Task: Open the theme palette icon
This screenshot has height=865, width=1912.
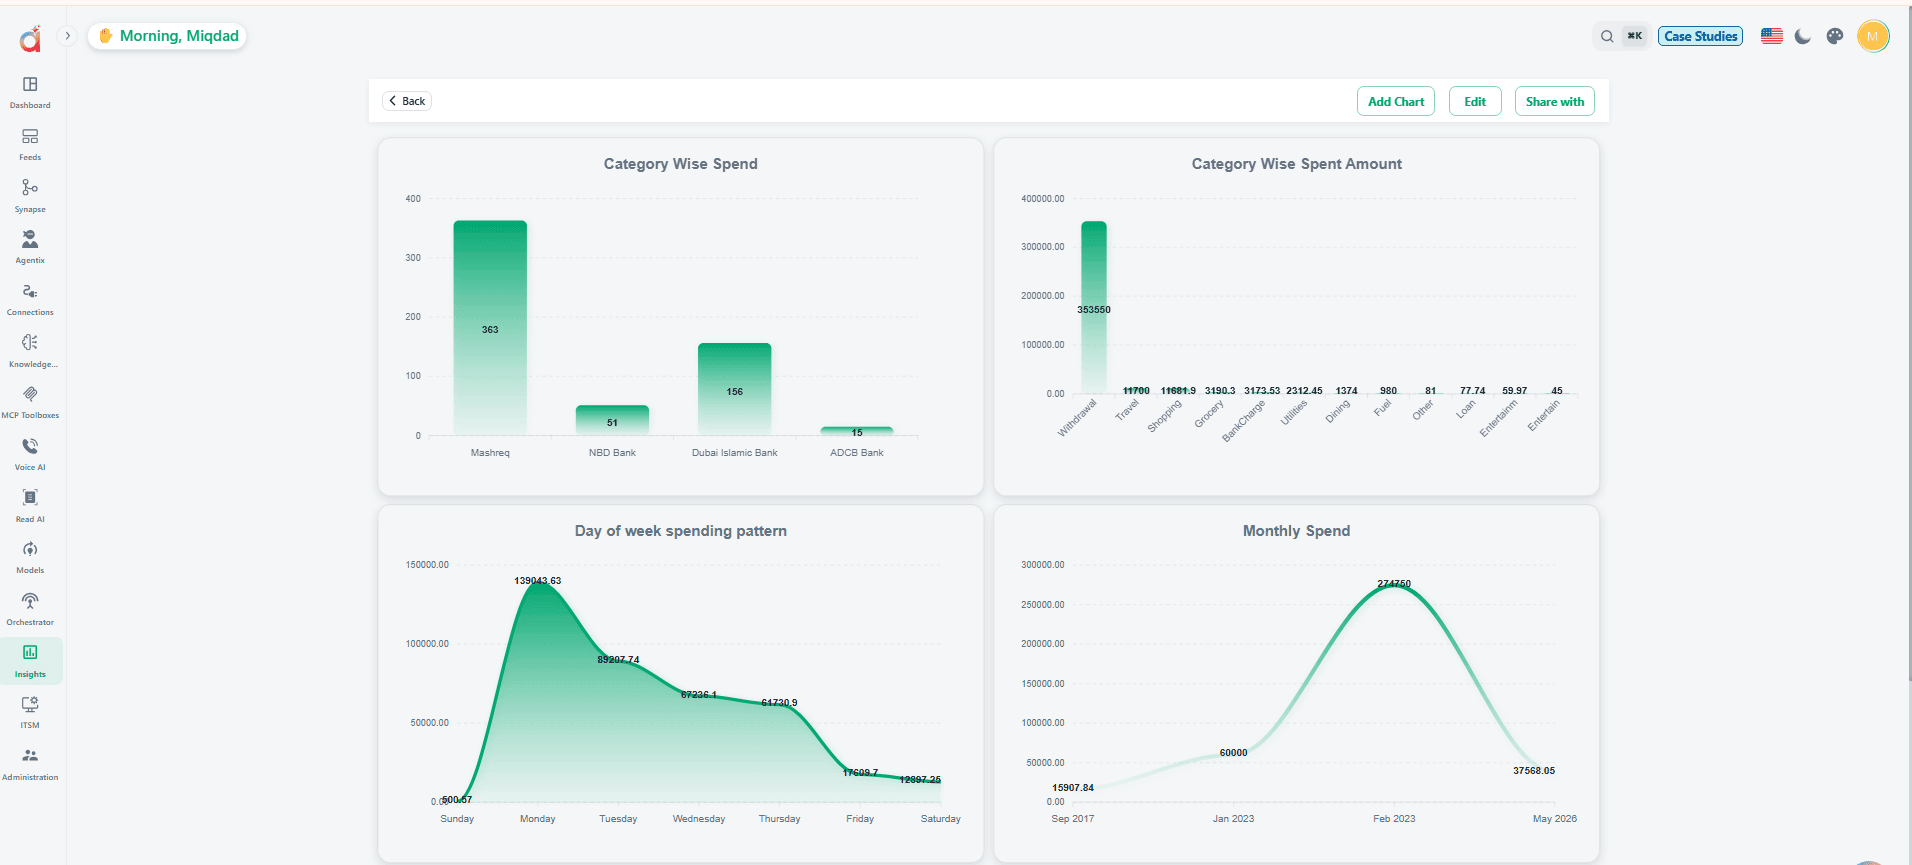Action: click(1835, 36)
